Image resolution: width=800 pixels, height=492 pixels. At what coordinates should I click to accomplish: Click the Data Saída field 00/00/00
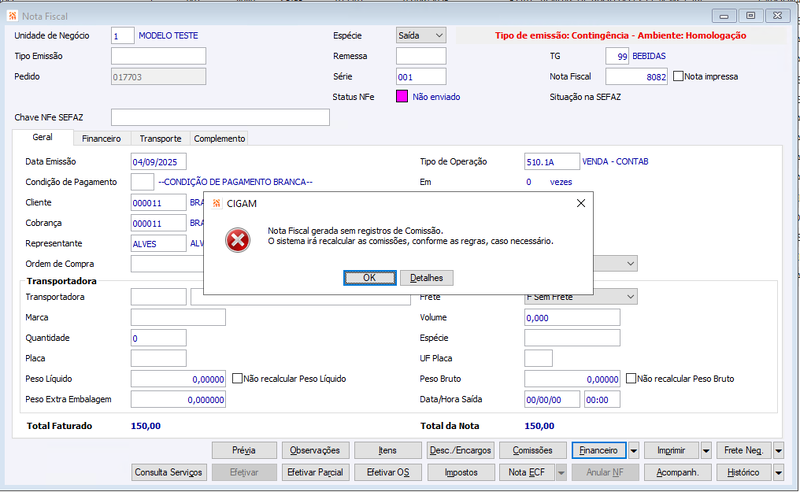[x=552, y=399]
